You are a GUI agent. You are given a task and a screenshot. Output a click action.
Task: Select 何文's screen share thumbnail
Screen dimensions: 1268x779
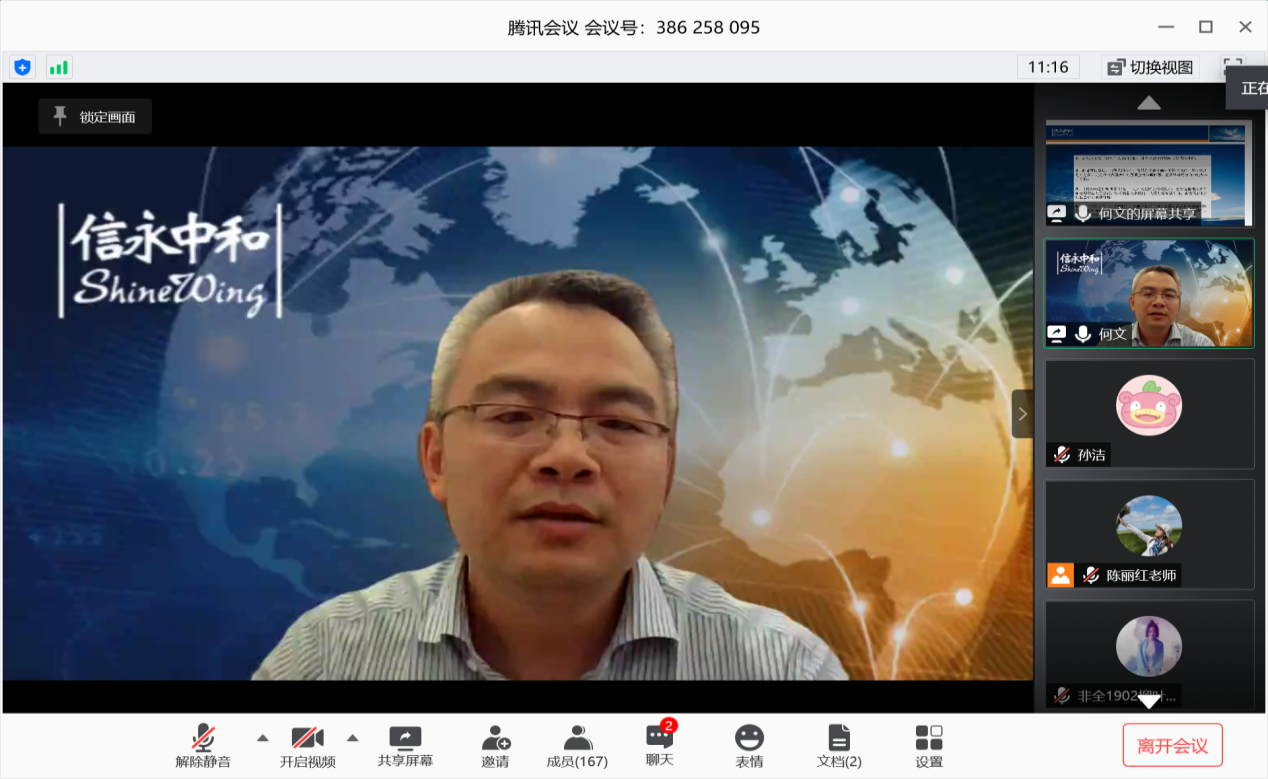(1149, 173)
